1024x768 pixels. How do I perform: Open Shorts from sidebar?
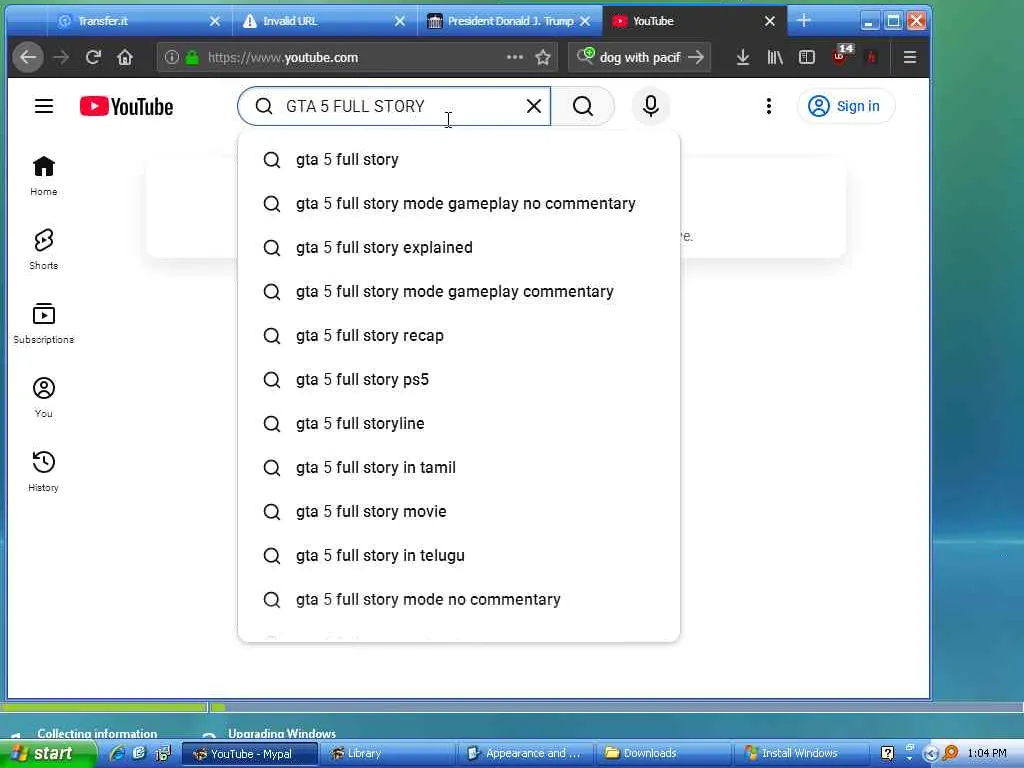coord(44,249)
